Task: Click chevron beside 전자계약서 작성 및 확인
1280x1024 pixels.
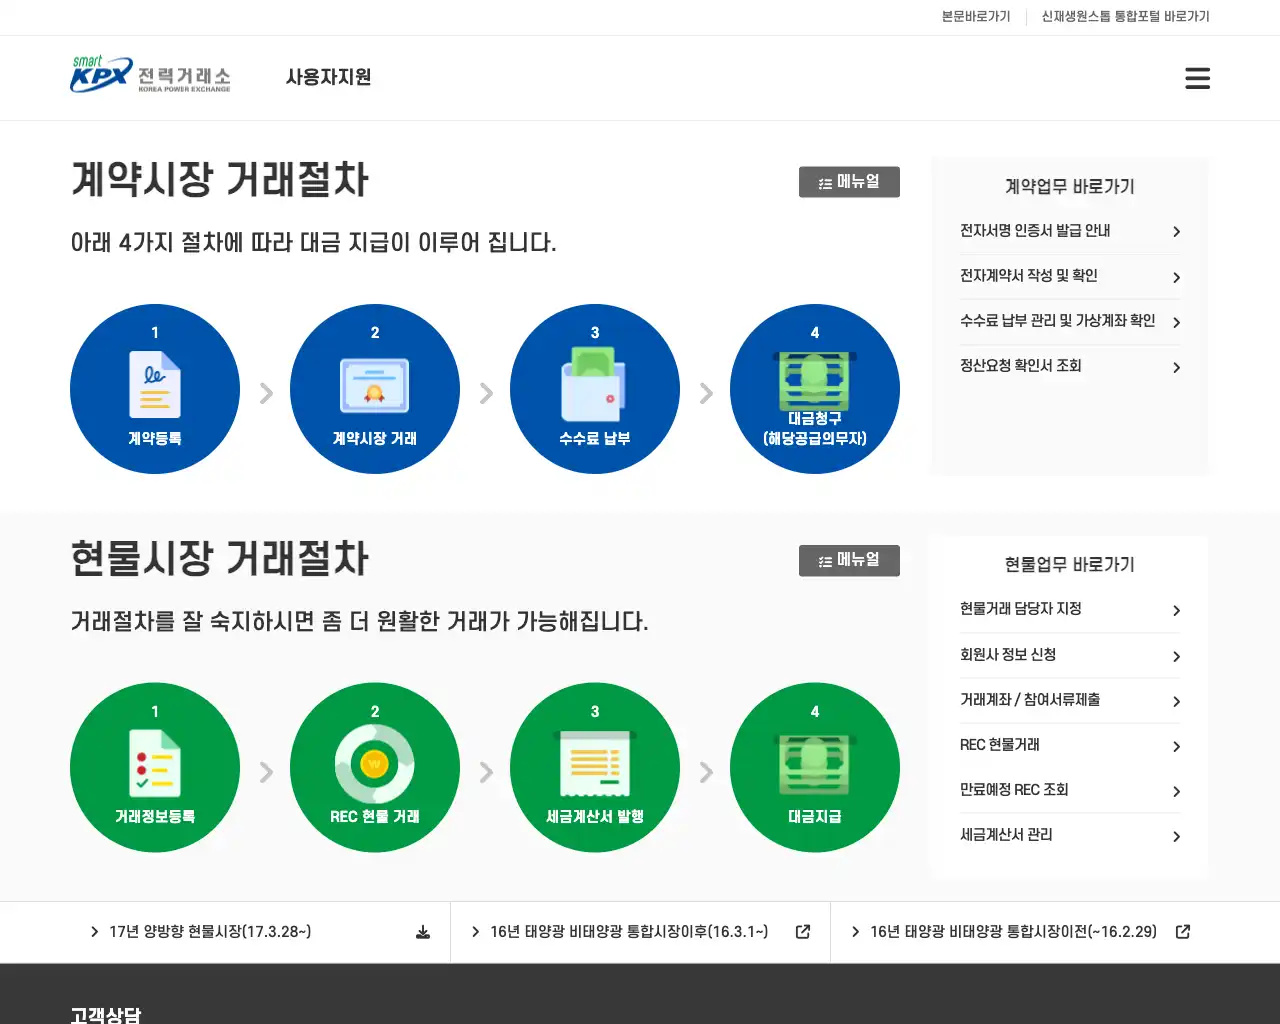Action: pyautogui.click(x=1176, y=278)
